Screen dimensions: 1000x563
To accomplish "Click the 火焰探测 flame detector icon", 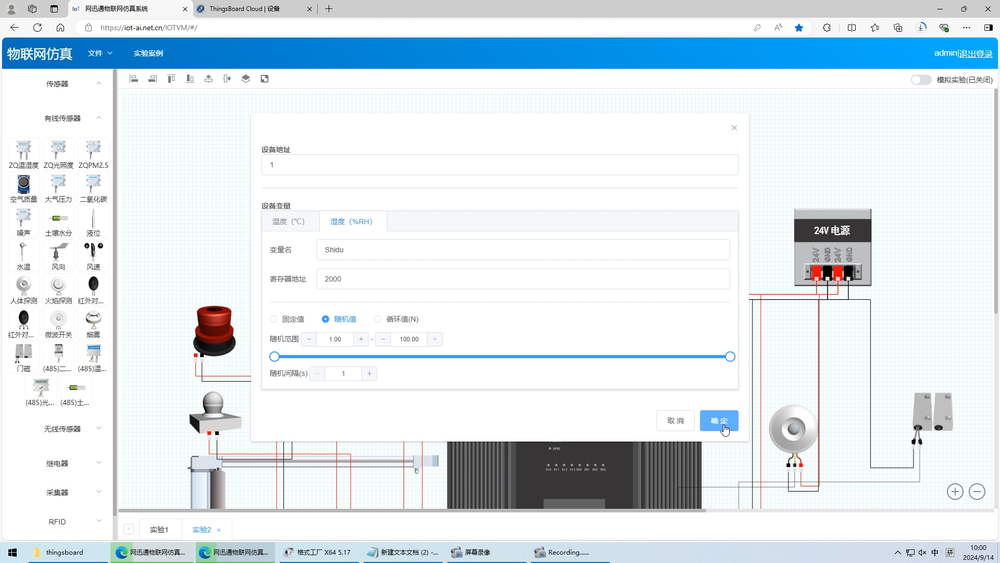I will coord(58,286).
